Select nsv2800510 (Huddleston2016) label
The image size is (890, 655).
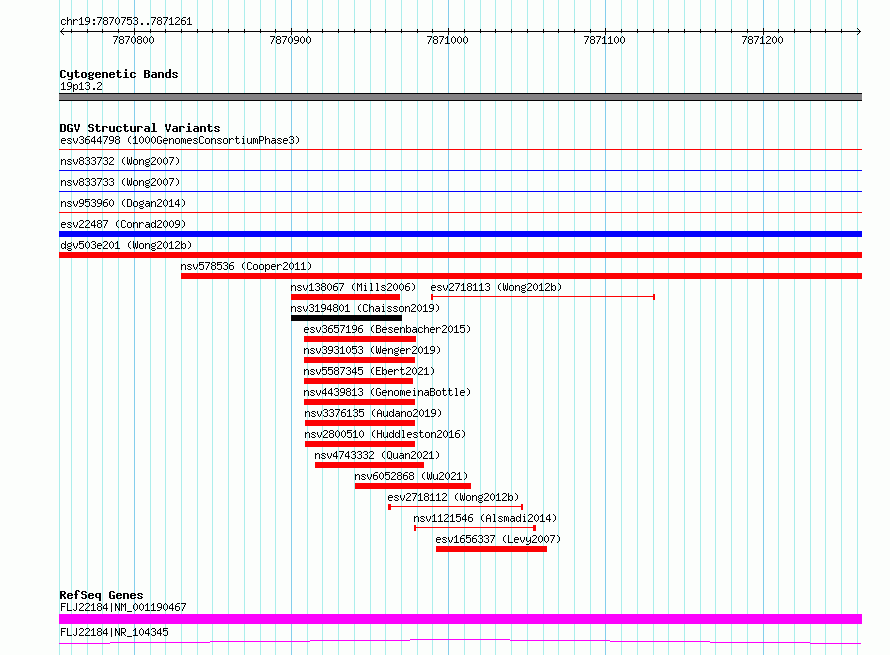click(x=385, y=434)
